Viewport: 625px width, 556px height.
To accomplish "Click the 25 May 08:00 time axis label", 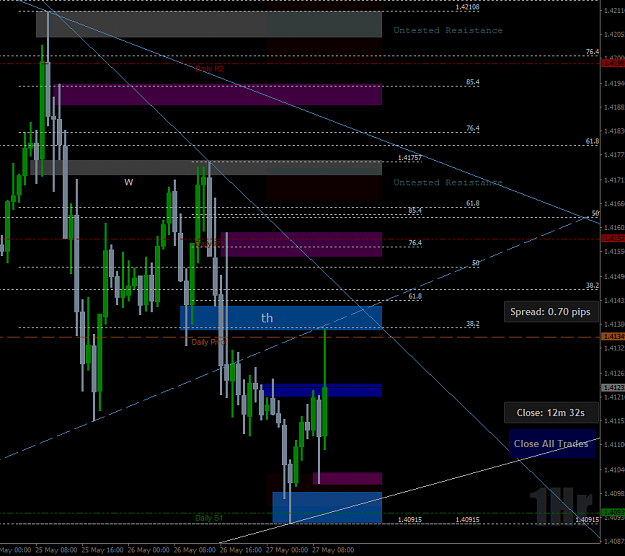I will pos(56,550).
